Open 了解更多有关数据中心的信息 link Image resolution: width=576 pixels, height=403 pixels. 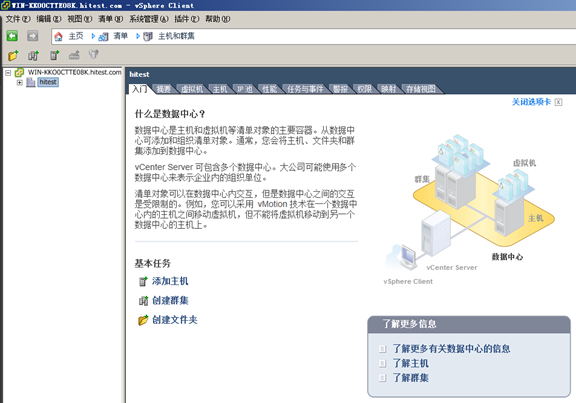coord(451,349)
